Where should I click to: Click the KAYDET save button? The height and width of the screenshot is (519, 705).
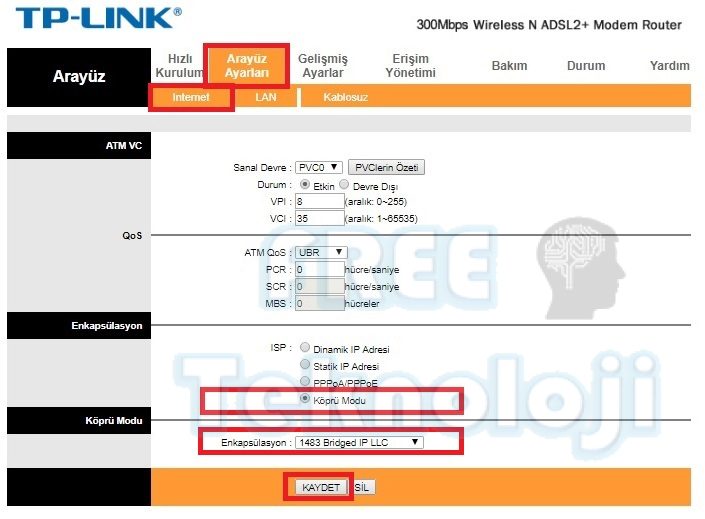click(x=320, y=487)
